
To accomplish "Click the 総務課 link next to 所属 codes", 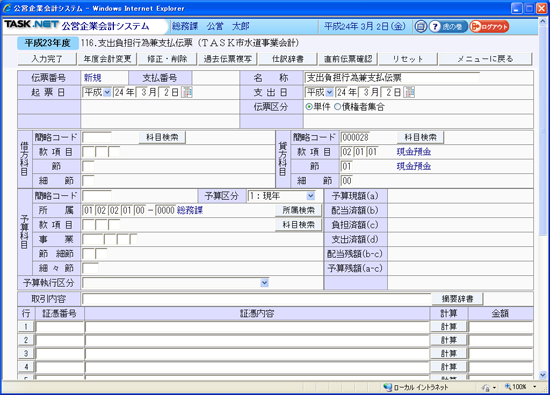I will pyautogui.click(x=190, y=210).
